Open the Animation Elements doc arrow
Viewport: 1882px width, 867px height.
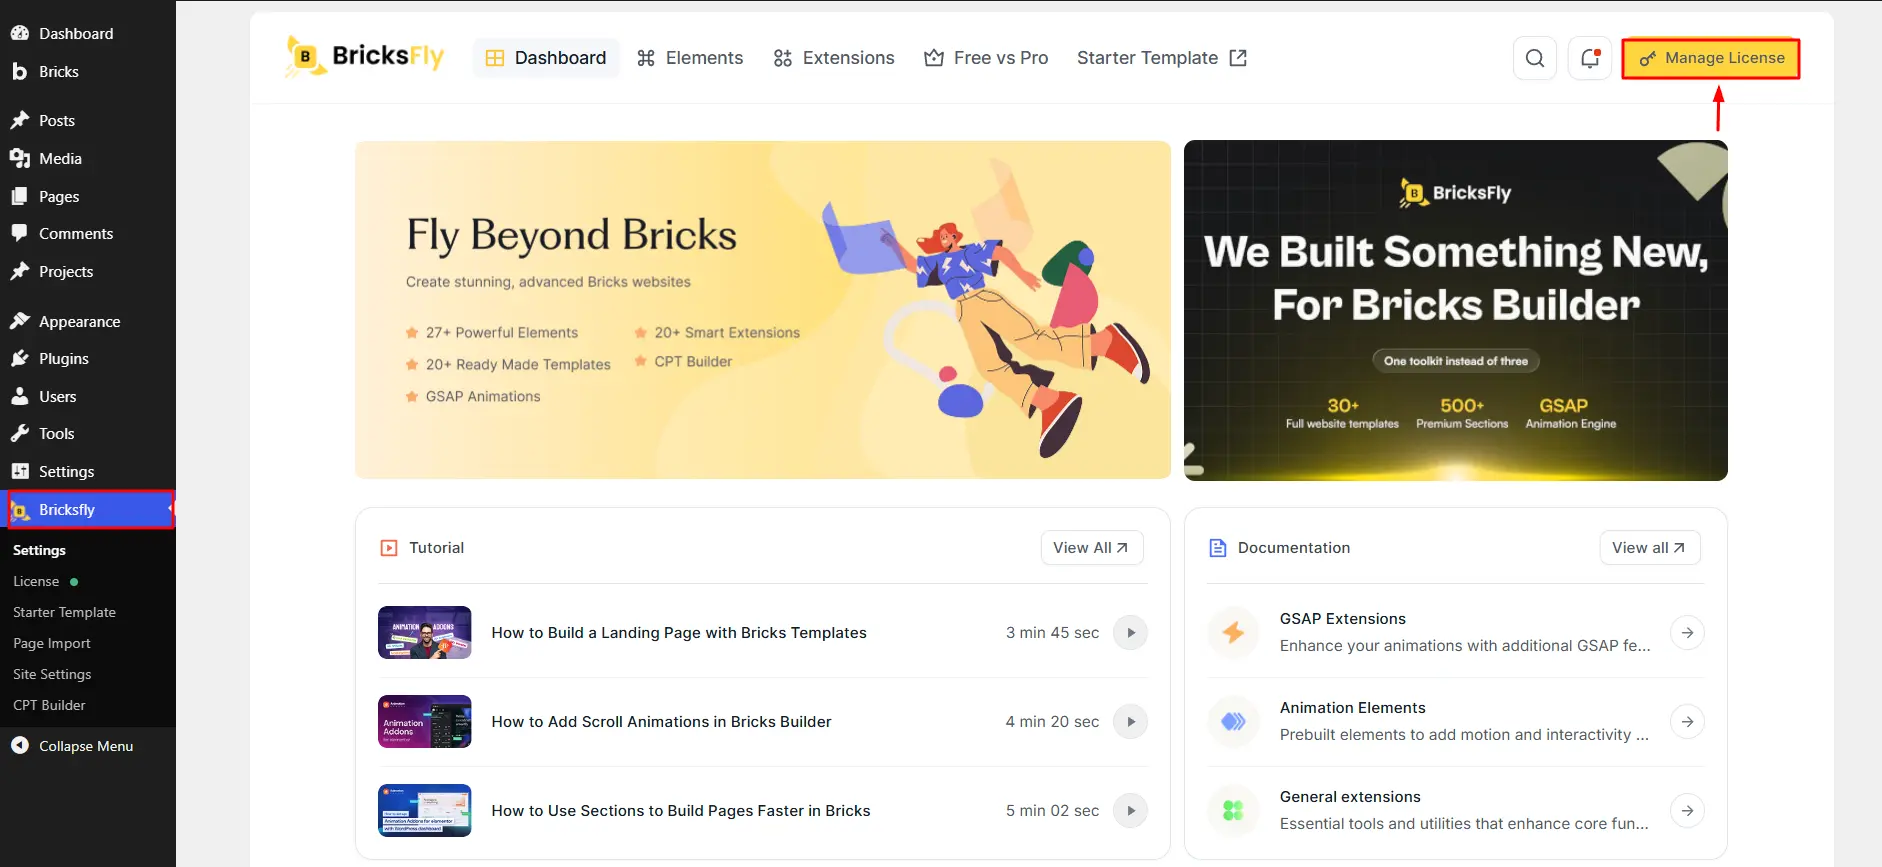(1687, 722)
